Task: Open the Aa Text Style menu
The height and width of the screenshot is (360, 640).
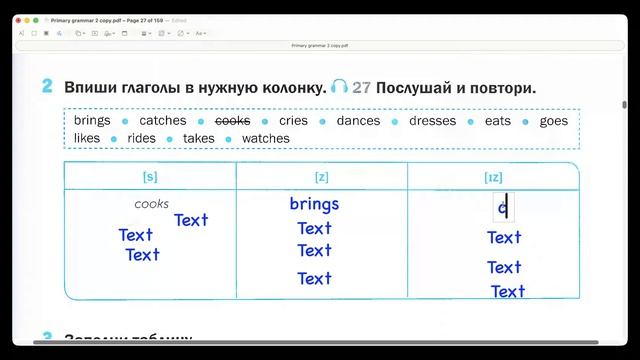Action: click(x=201, y=33)
